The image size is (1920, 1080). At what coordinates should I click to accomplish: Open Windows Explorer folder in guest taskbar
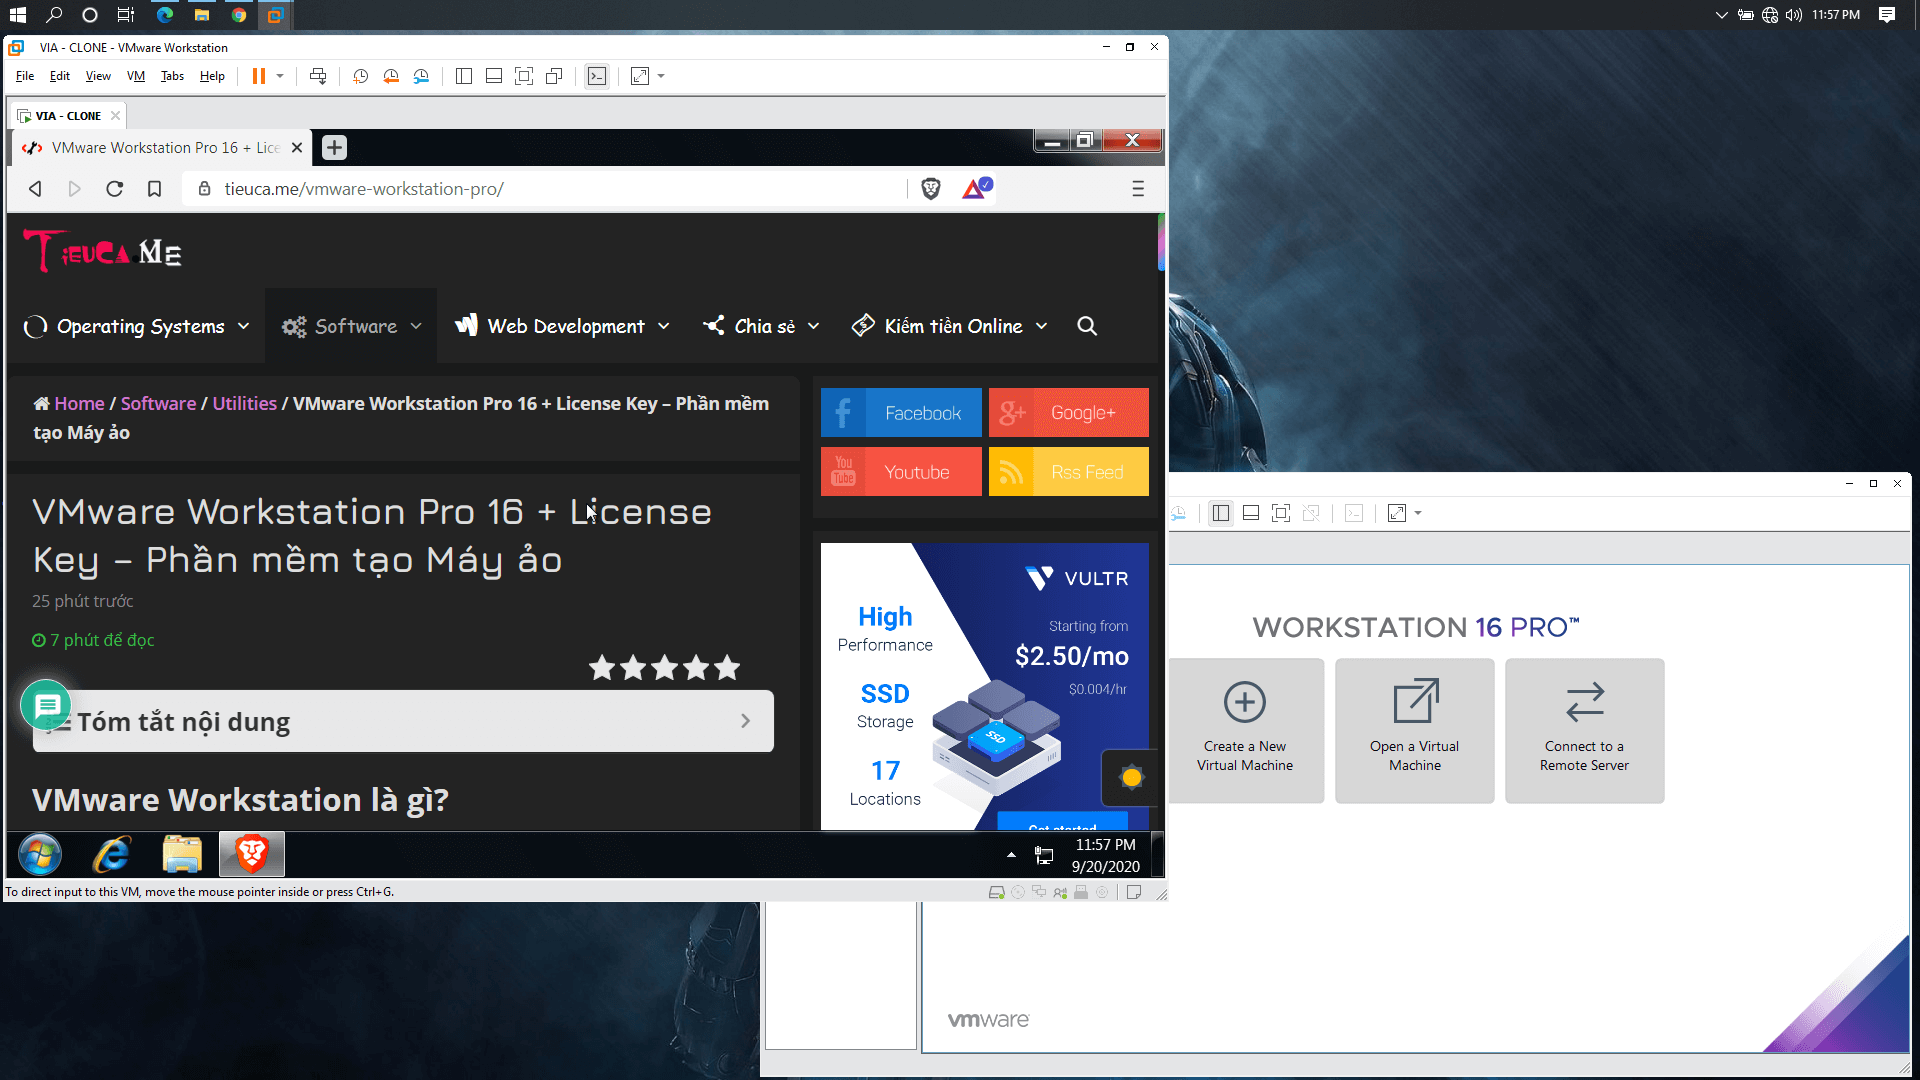(x=182, y=855)
